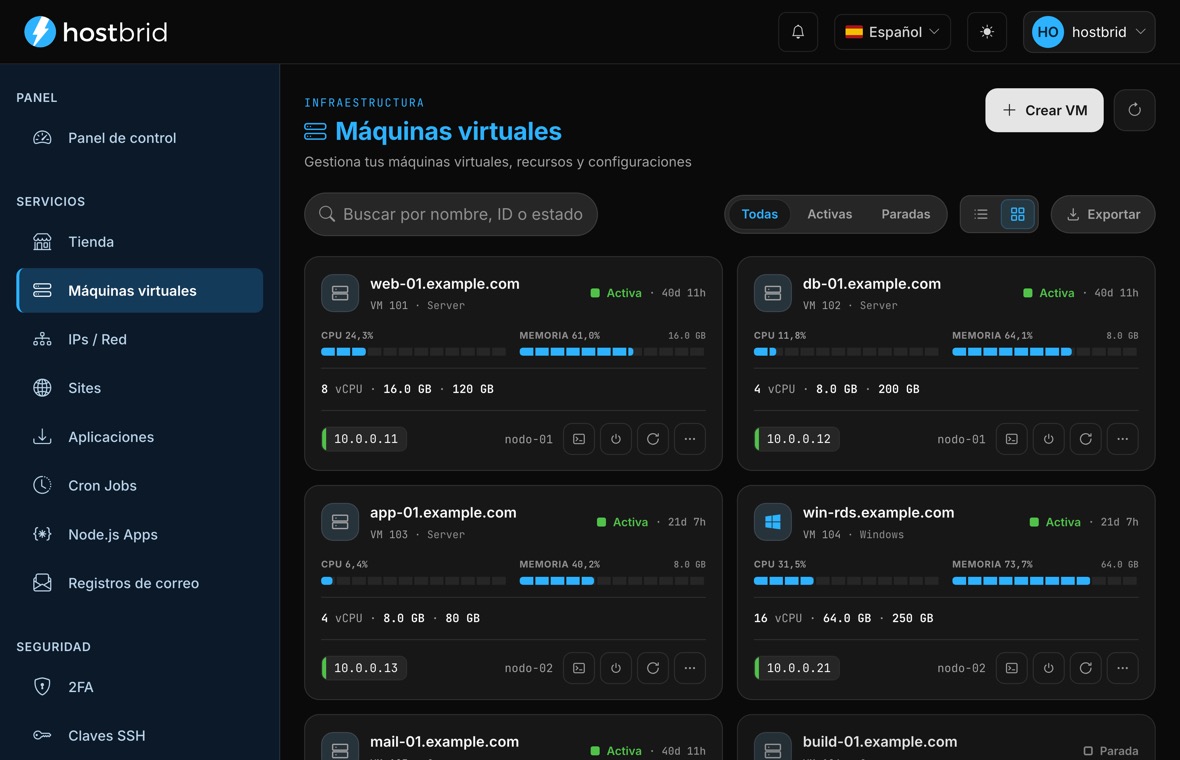Select the Activas filter tab
This screenshot has height=760, width=1180.
(829, 214)
